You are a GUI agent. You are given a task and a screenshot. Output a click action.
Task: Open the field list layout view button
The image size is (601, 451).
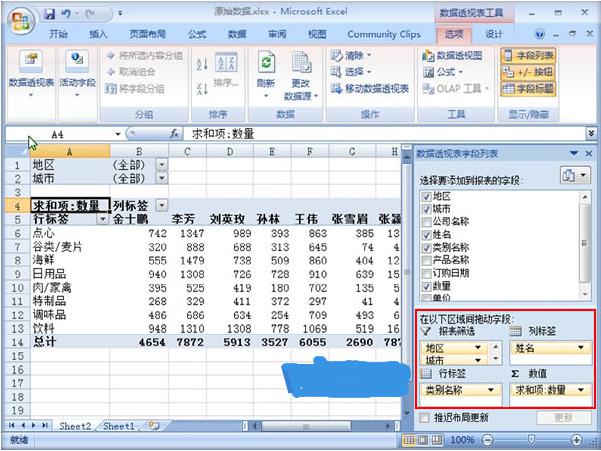(x=575, y=175)
